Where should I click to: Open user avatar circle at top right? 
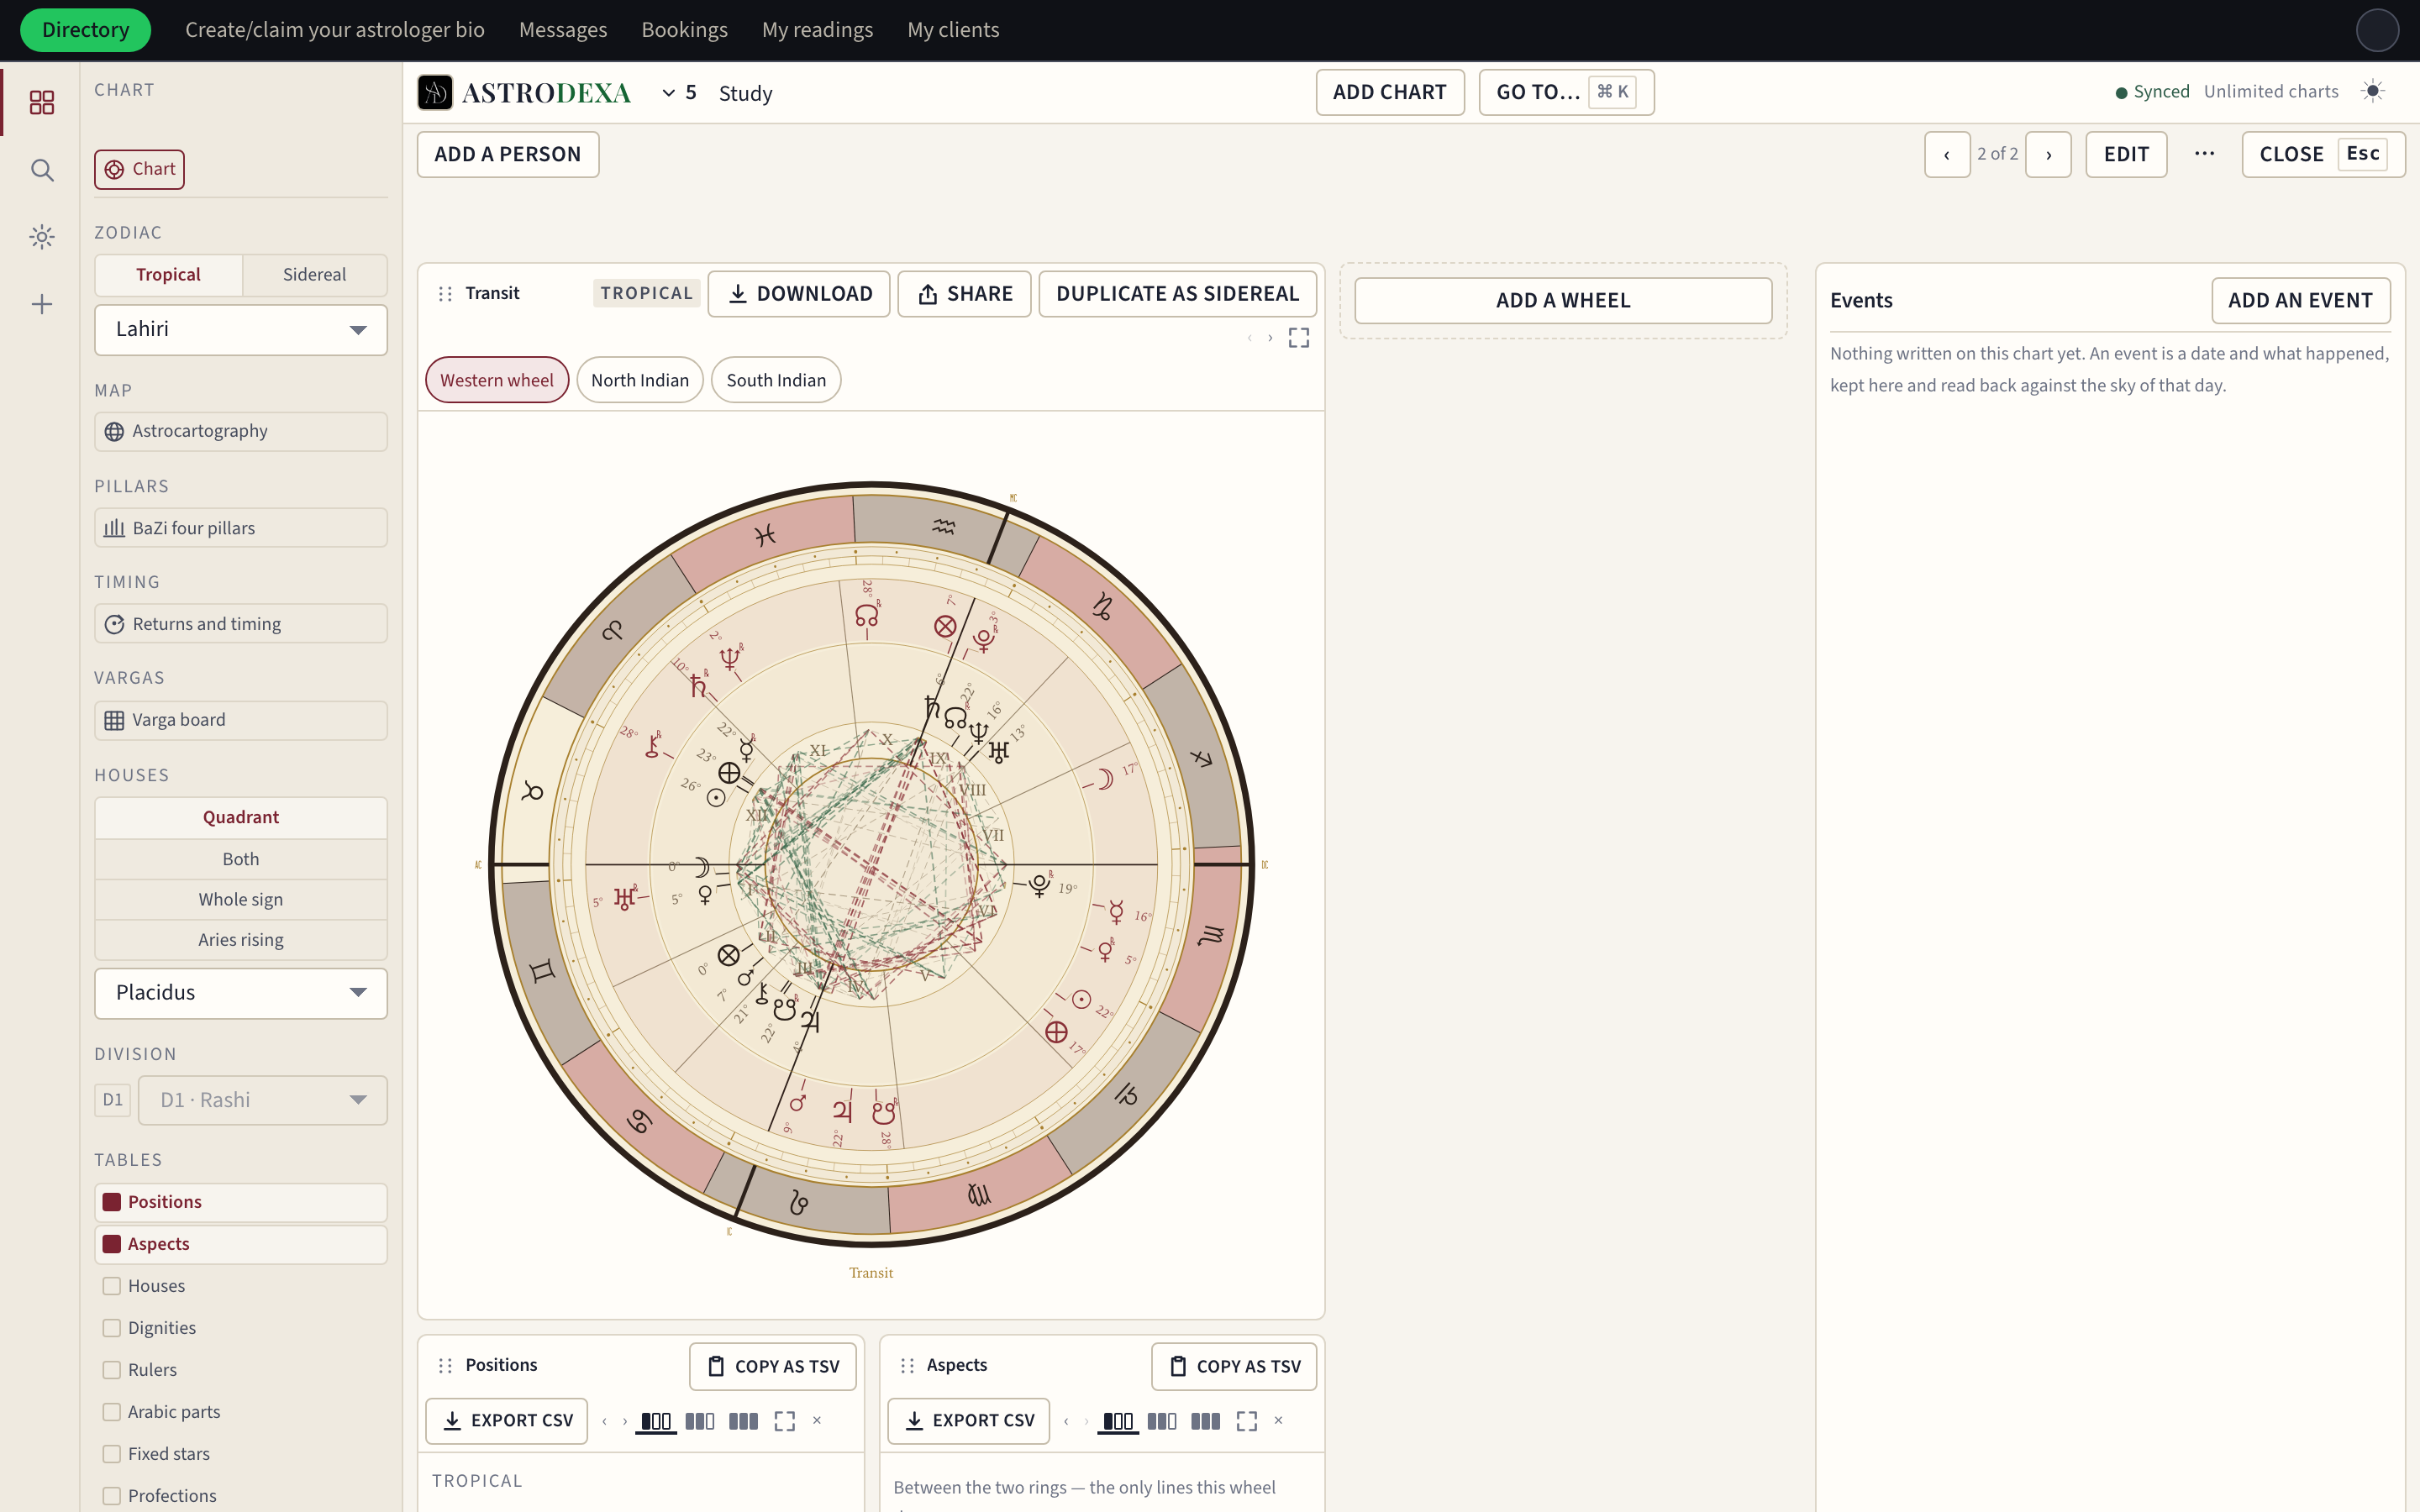pos(2377,30)
